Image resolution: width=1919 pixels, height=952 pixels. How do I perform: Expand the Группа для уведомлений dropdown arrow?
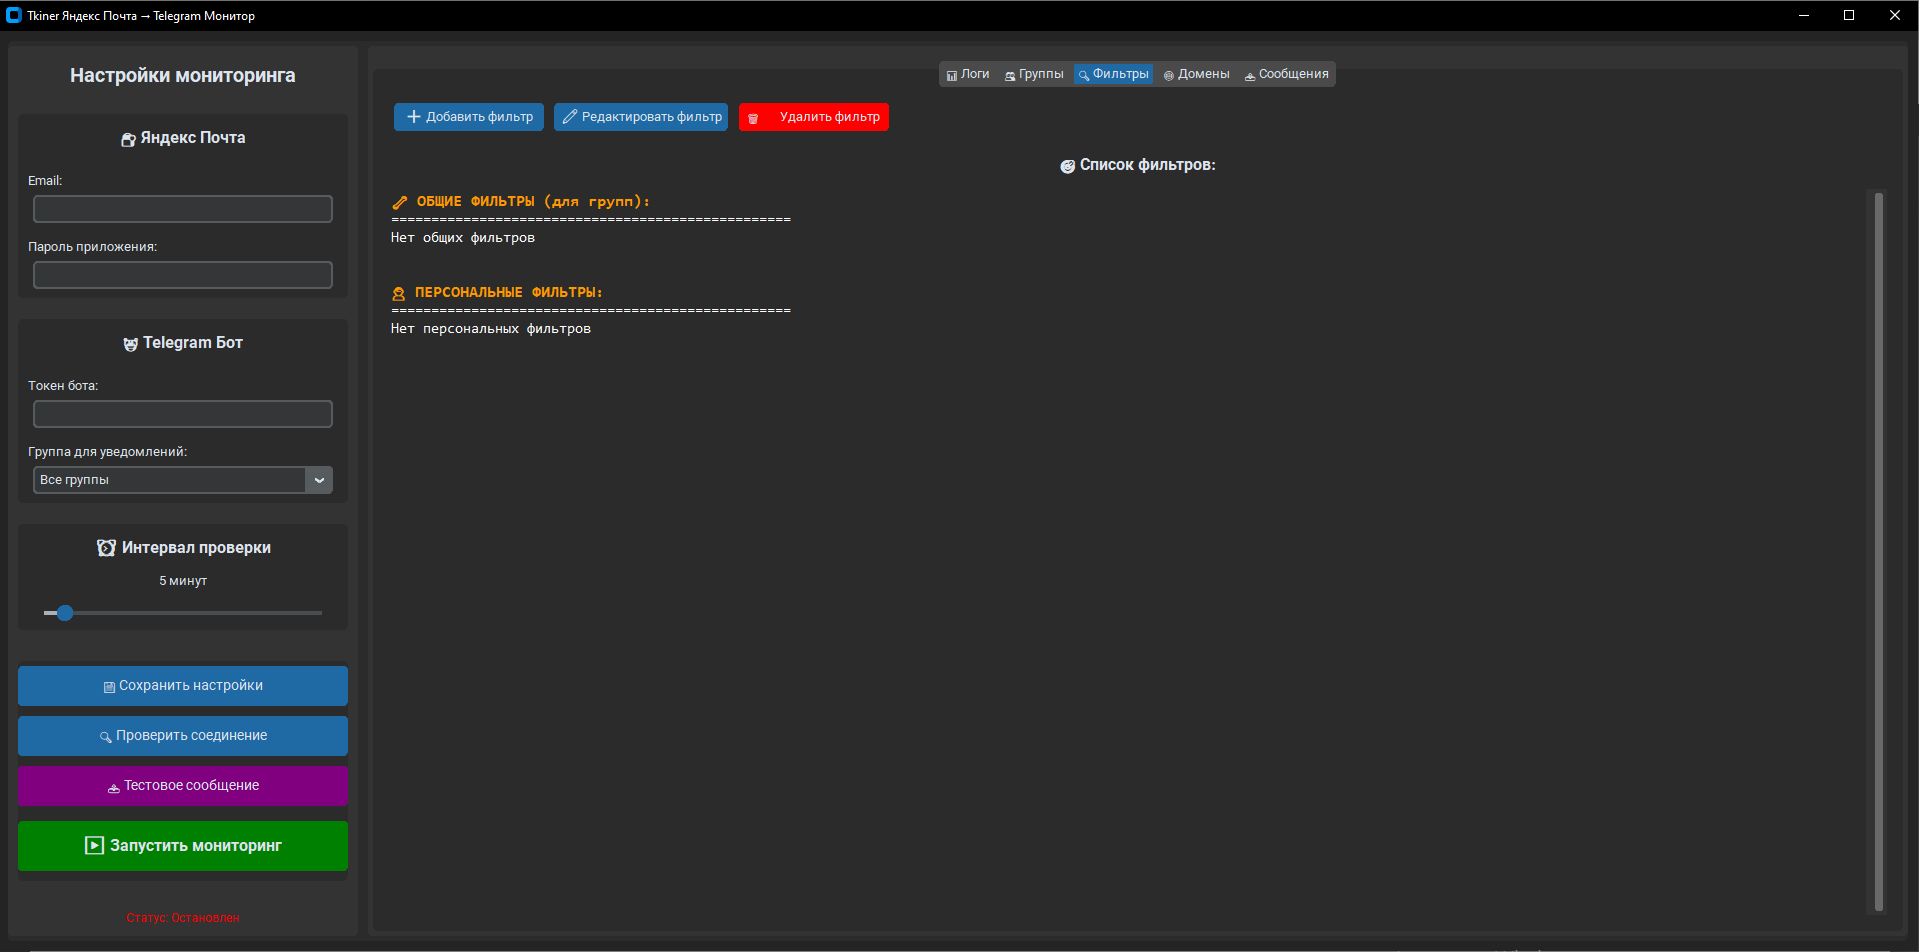tap(319, 480)
